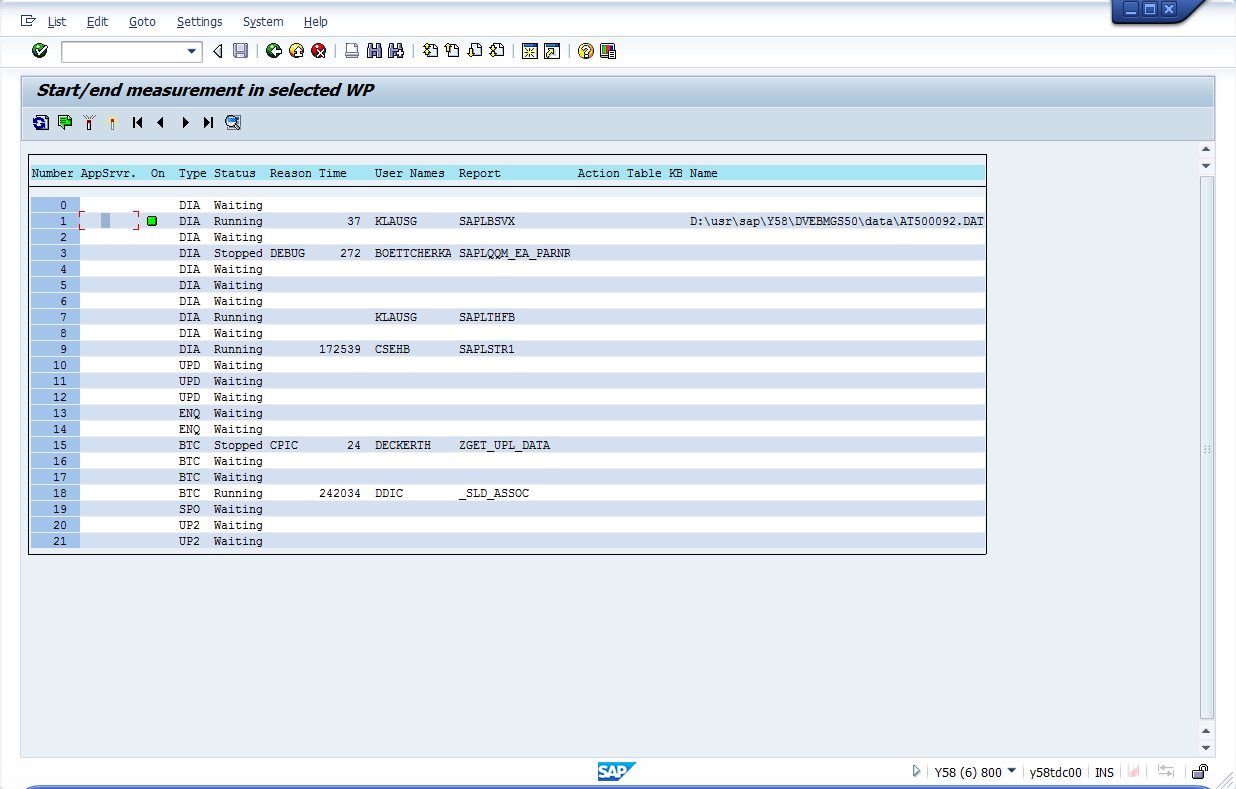Click the Save diskette icon

[241, 51]
